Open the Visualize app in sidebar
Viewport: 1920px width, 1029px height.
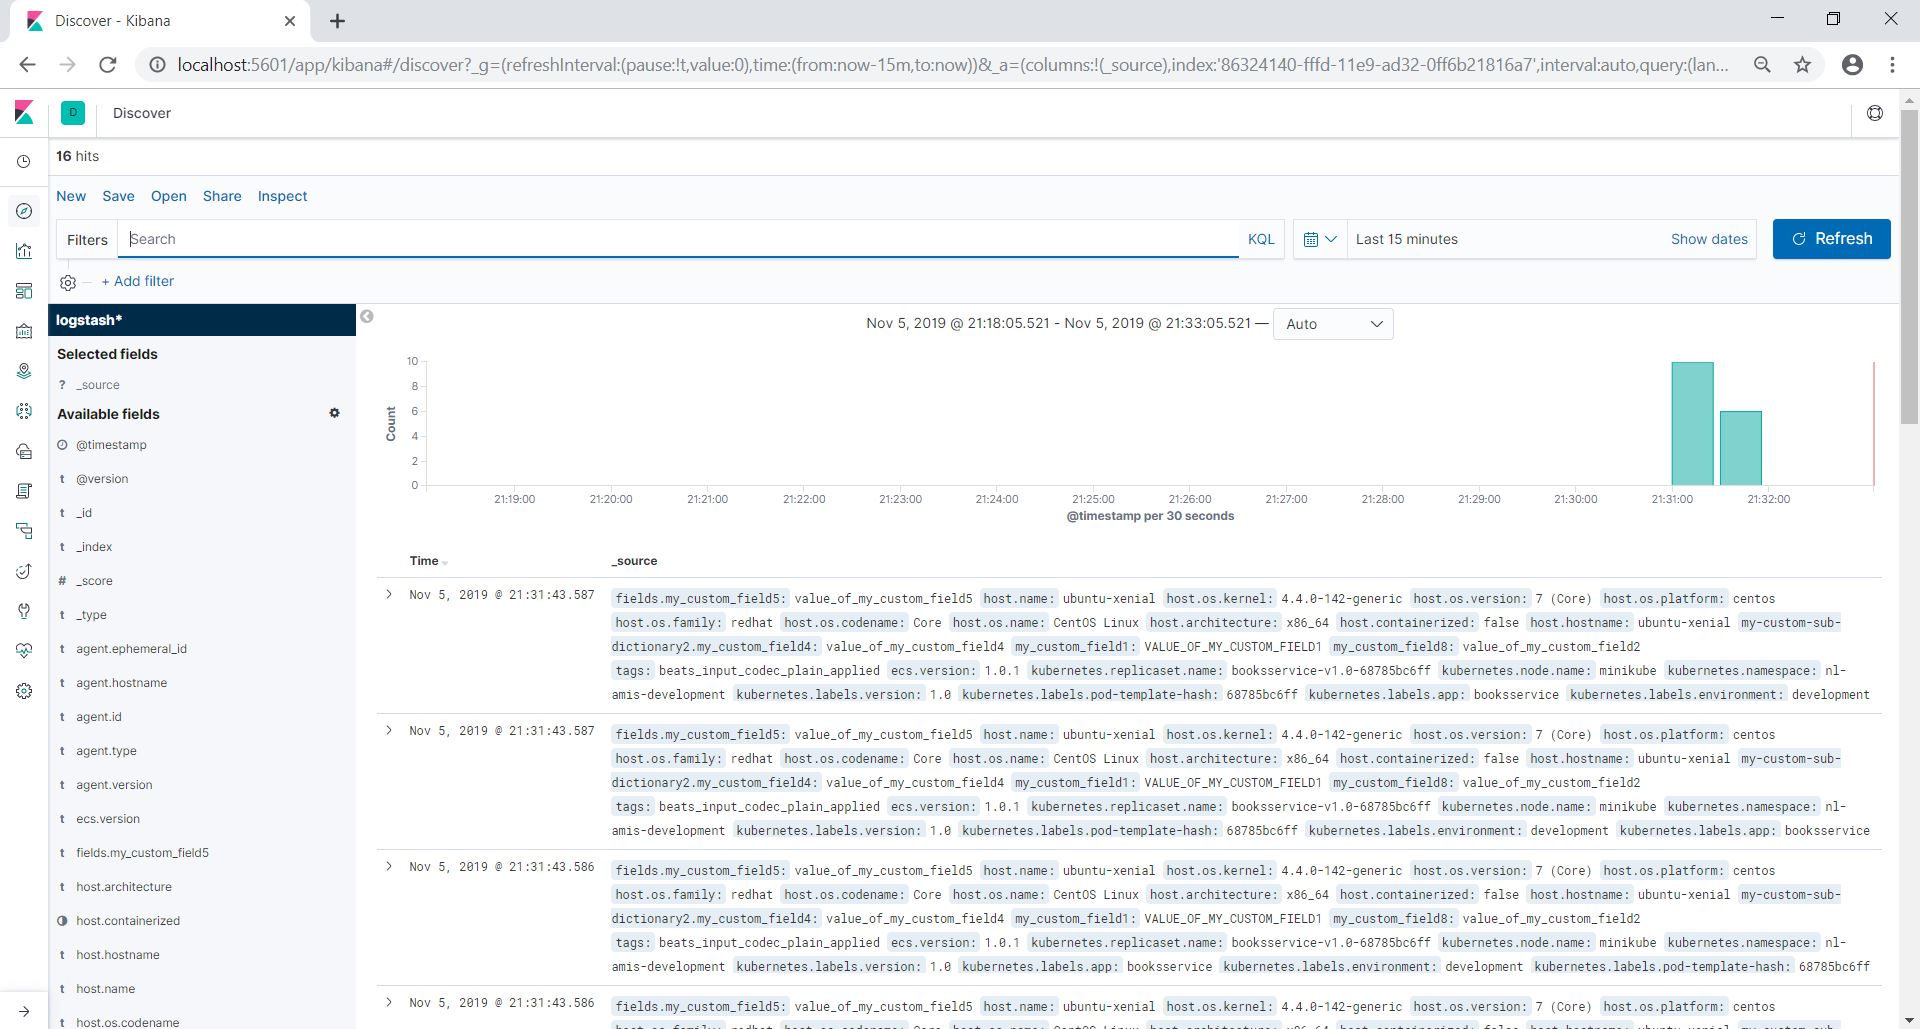click(24, 251)
